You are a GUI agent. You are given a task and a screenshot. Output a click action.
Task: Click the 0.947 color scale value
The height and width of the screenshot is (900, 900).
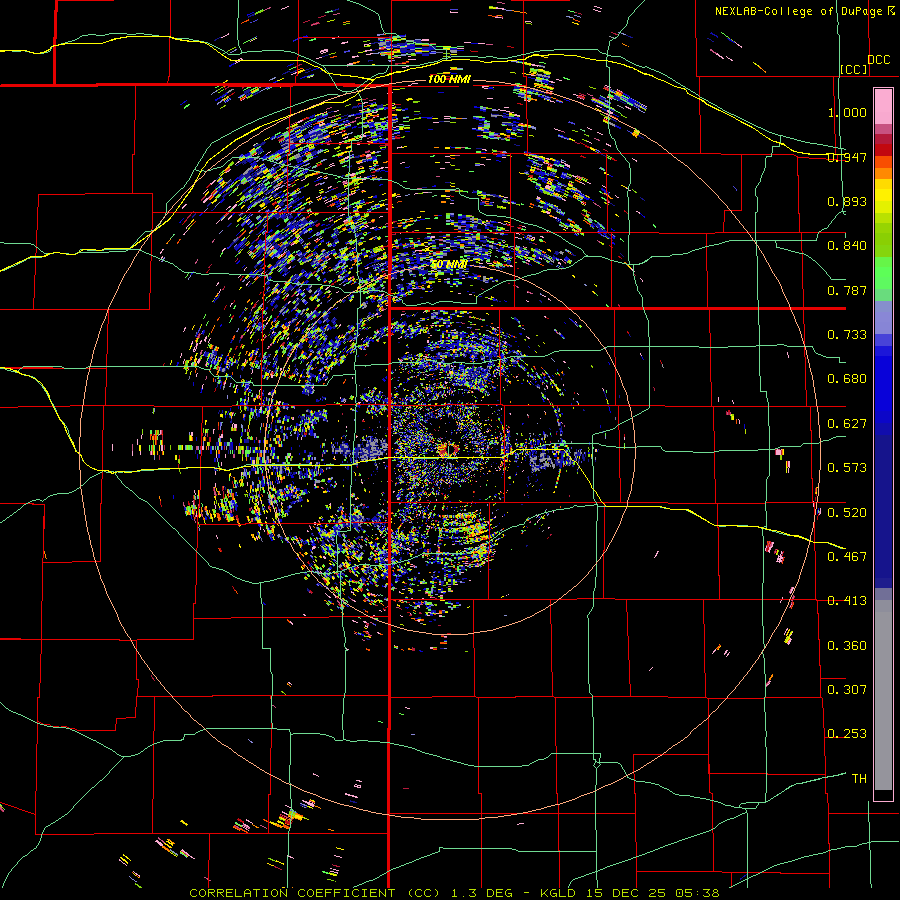(847, 157)
